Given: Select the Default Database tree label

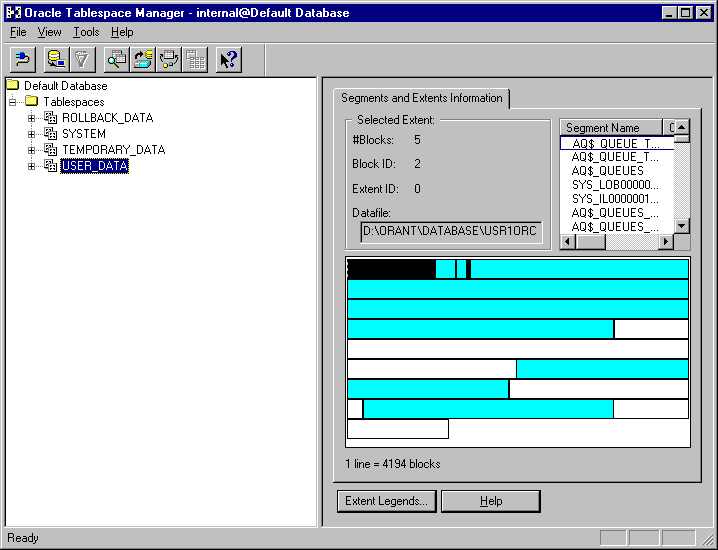Looking at the screenshot, I should click(x=65, y=86).
